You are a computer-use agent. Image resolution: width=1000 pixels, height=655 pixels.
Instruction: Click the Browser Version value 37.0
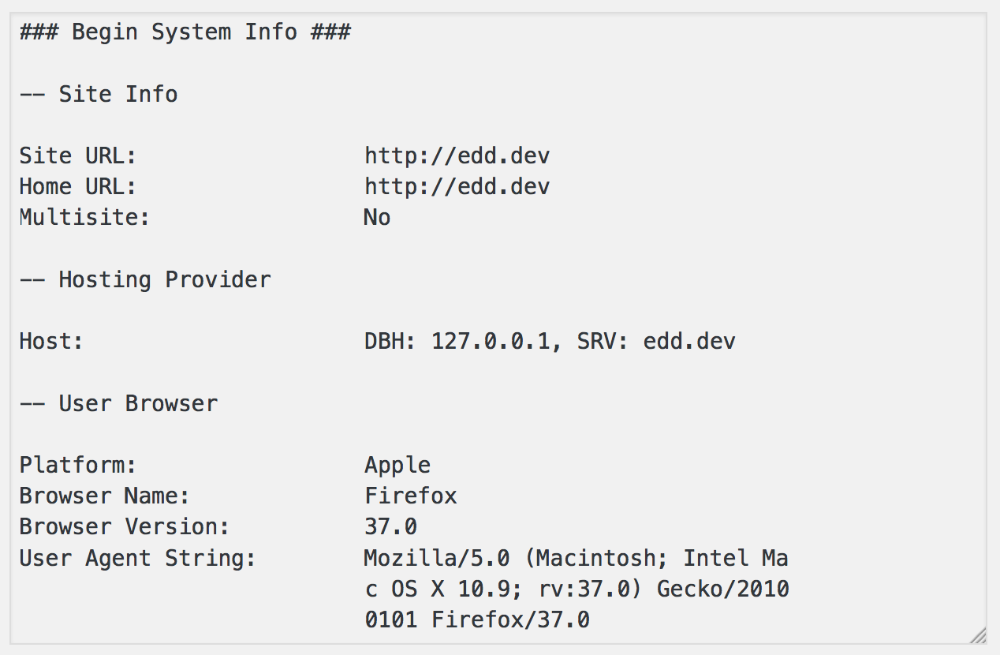coord(390,527)
